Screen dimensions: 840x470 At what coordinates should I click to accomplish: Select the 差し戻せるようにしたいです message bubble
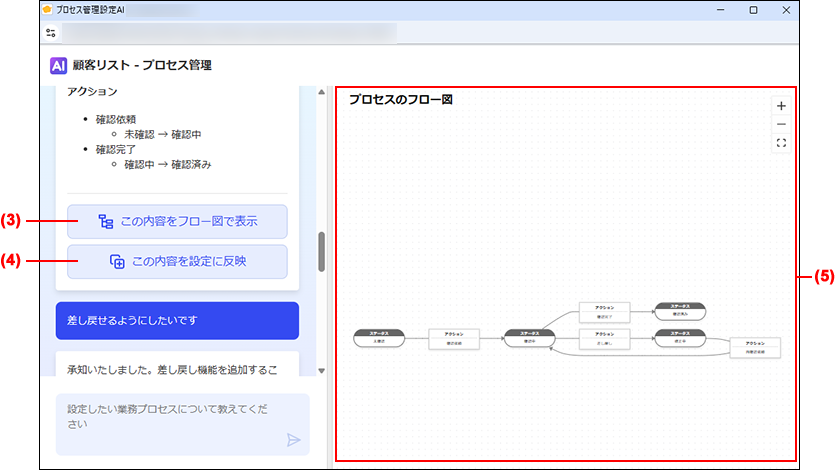177,320
